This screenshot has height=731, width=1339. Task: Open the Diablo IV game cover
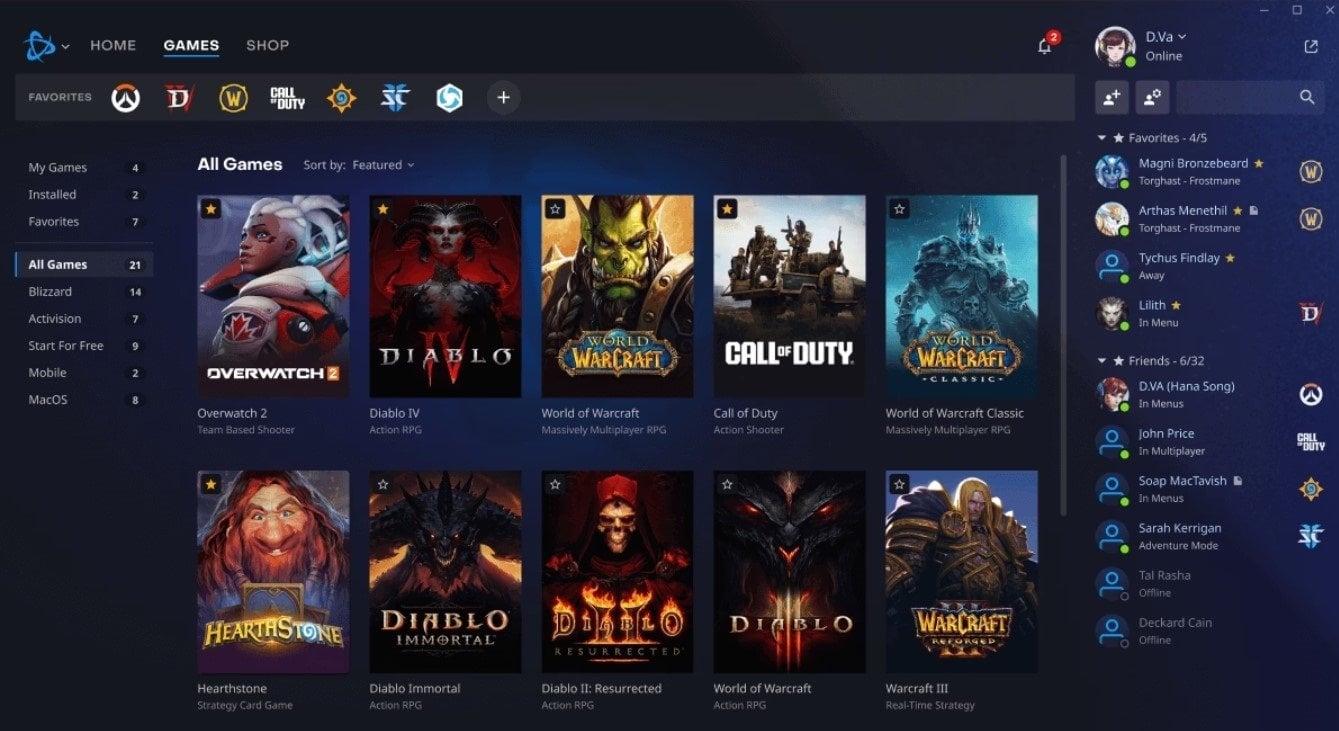445,296
